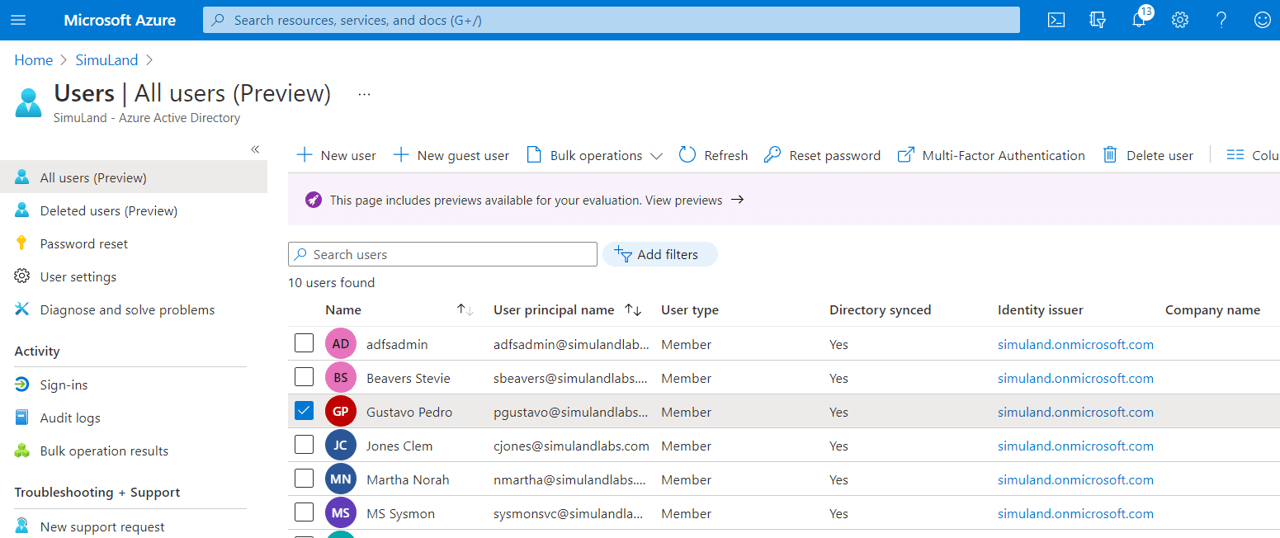The width and height of the screenshot is (1280, 538).
Task: Click identity issuer link for MS Sysmon
Action: [1076, 514]
